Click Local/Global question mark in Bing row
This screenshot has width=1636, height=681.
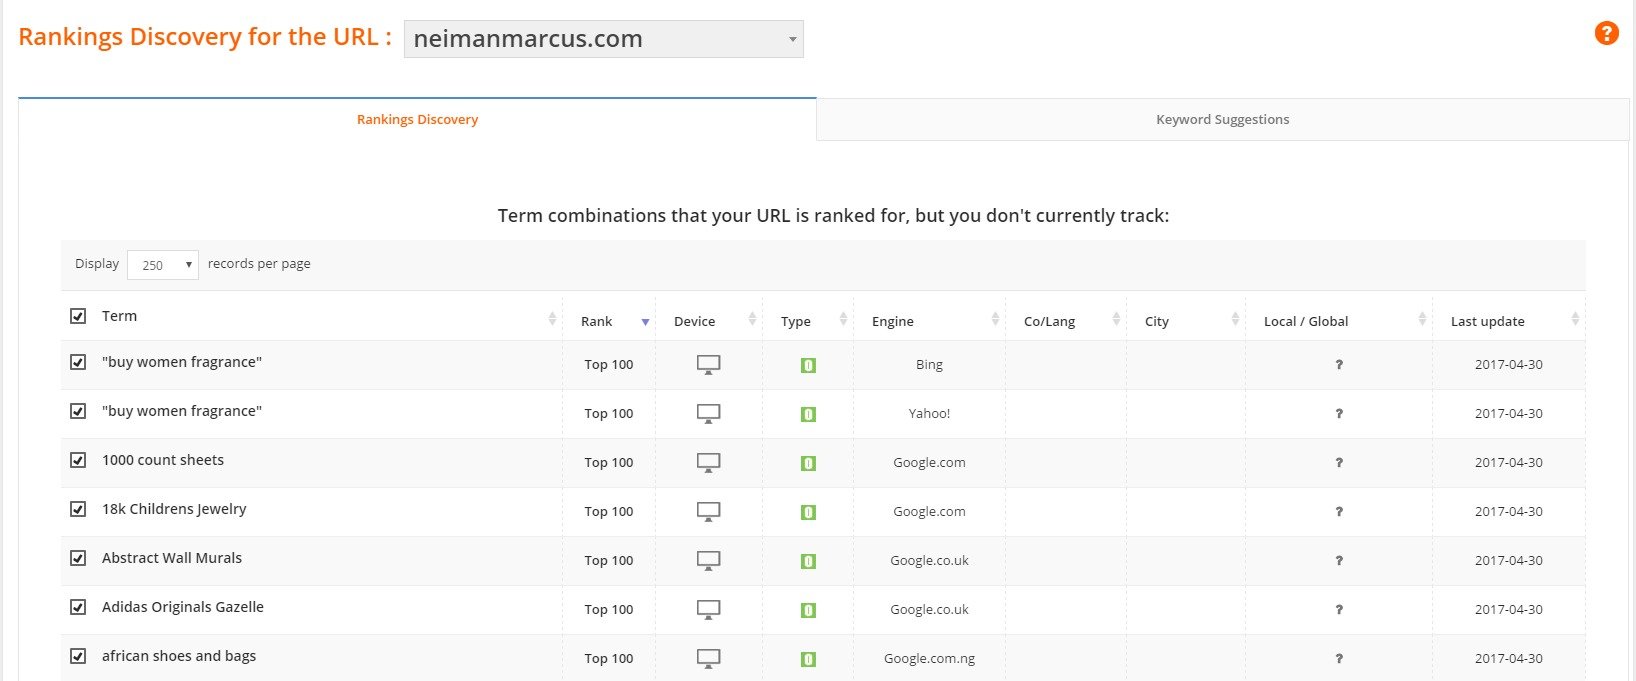[x=1339, y=365]
